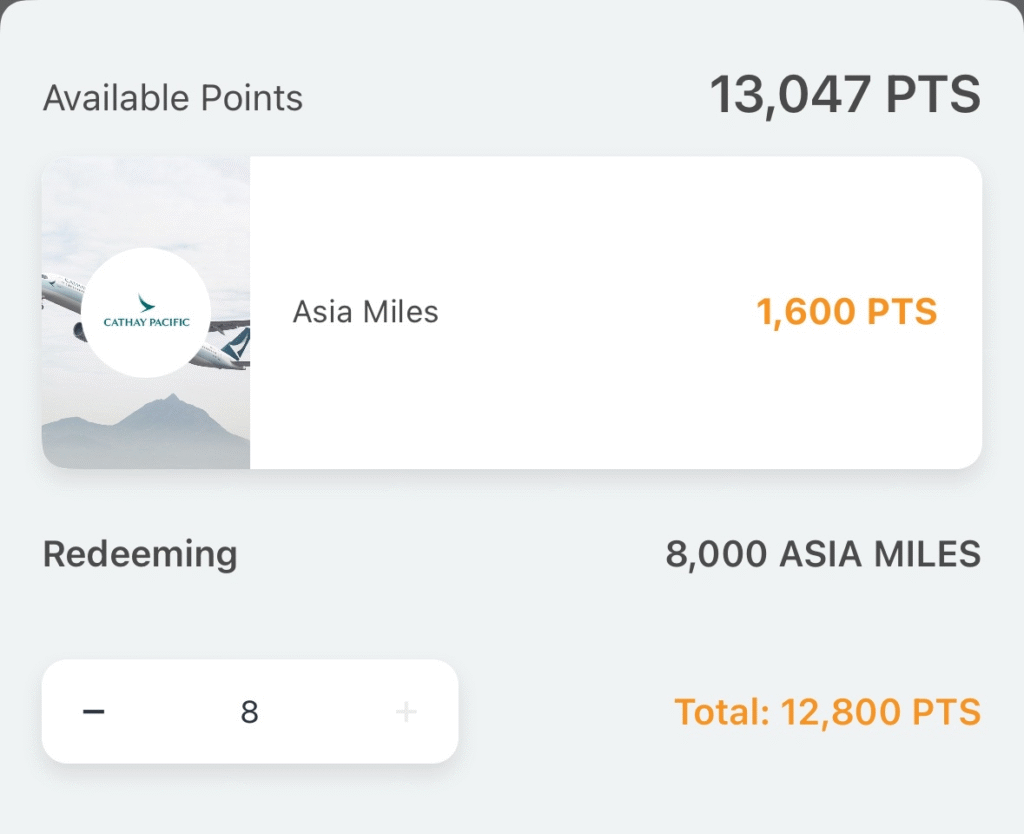The width and height of the screenshot is (1024, 834).
Task: Decrease the redemption quantity with minus
Action: coord(94,712)
